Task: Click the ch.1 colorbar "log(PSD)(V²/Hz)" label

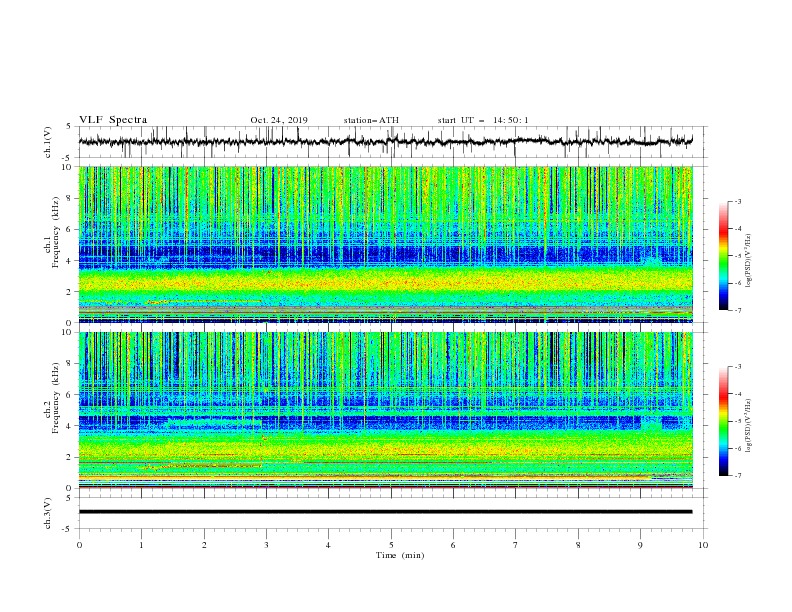Action: (749, 261)
